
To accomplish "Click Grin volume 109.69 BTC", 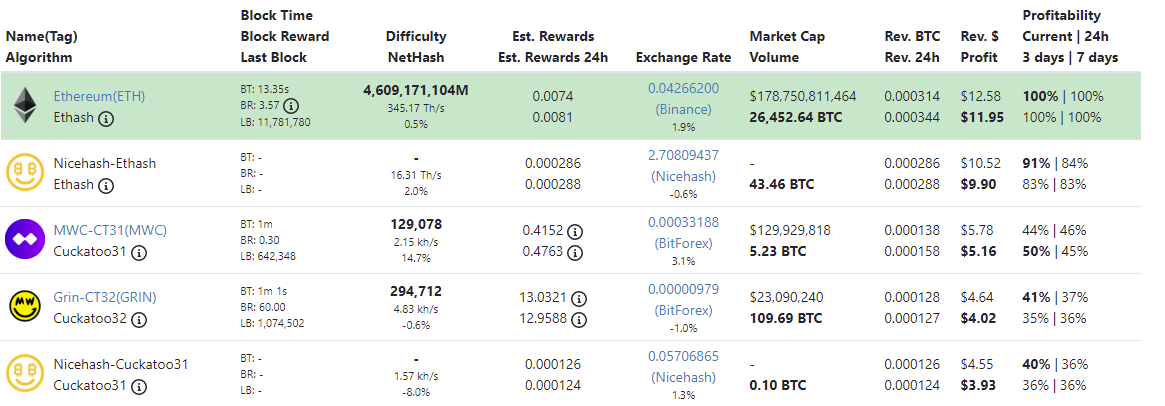I will tap(786, 318).
